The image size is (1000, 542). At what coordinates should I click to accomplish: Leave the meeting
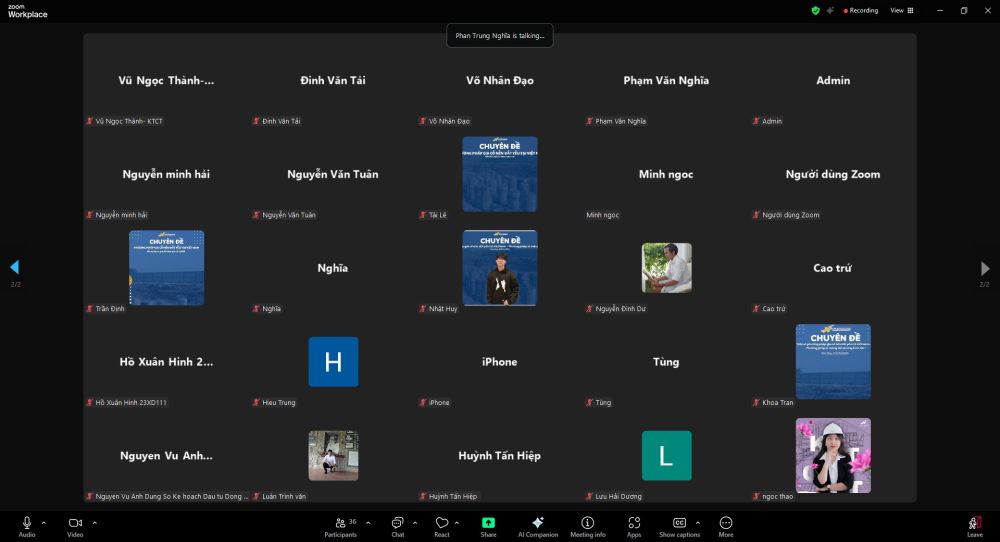click(974, 524)
